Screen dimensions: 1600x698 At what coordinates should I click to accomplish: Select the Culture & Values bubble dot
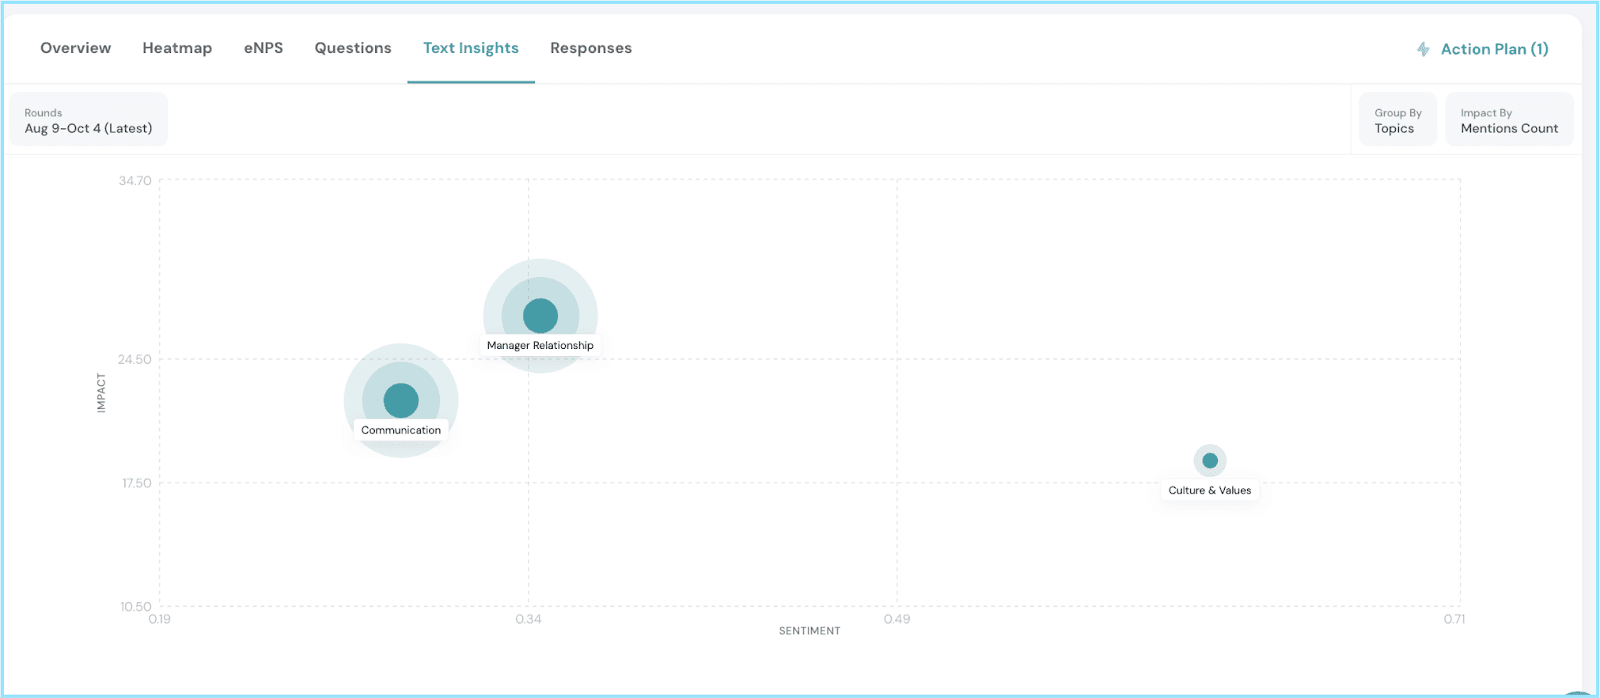(1210, 460)
